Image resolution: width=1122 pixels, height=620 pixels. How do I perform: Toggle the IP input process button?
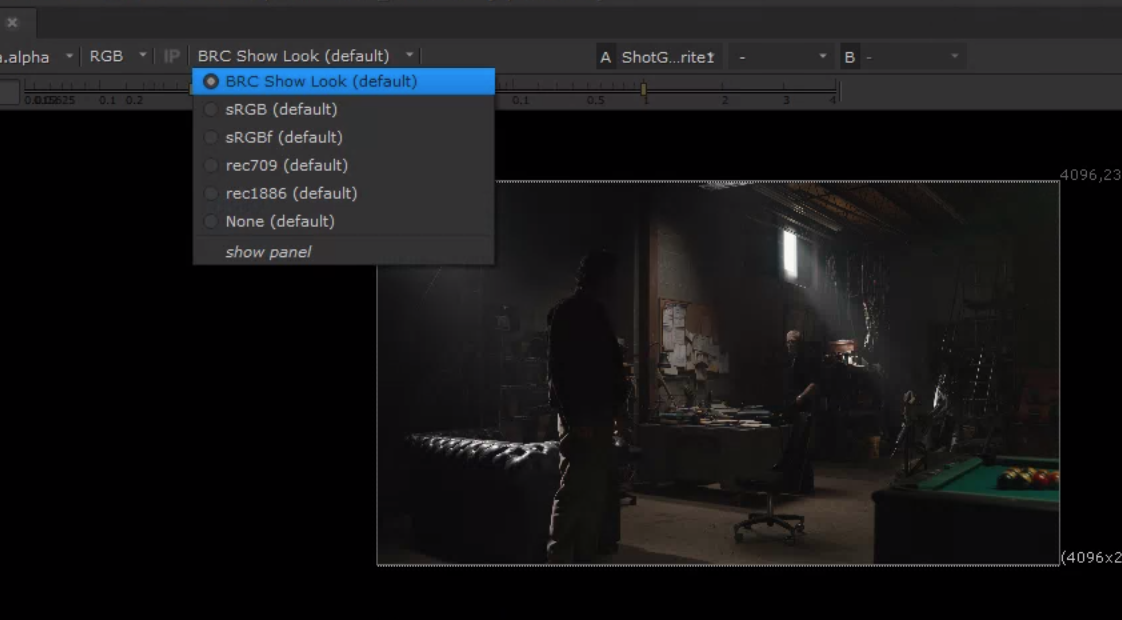(x=172, y=57)
